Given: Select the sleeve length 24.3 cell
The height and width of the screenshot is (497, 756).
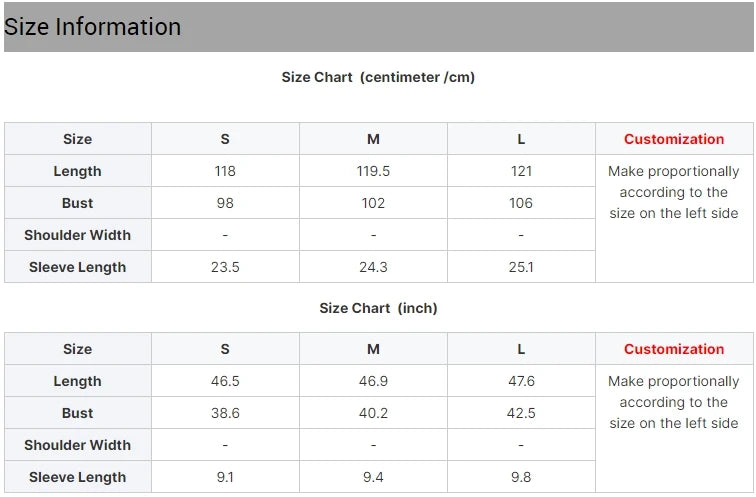Looking at the screenshot, I should coord(373,267).
